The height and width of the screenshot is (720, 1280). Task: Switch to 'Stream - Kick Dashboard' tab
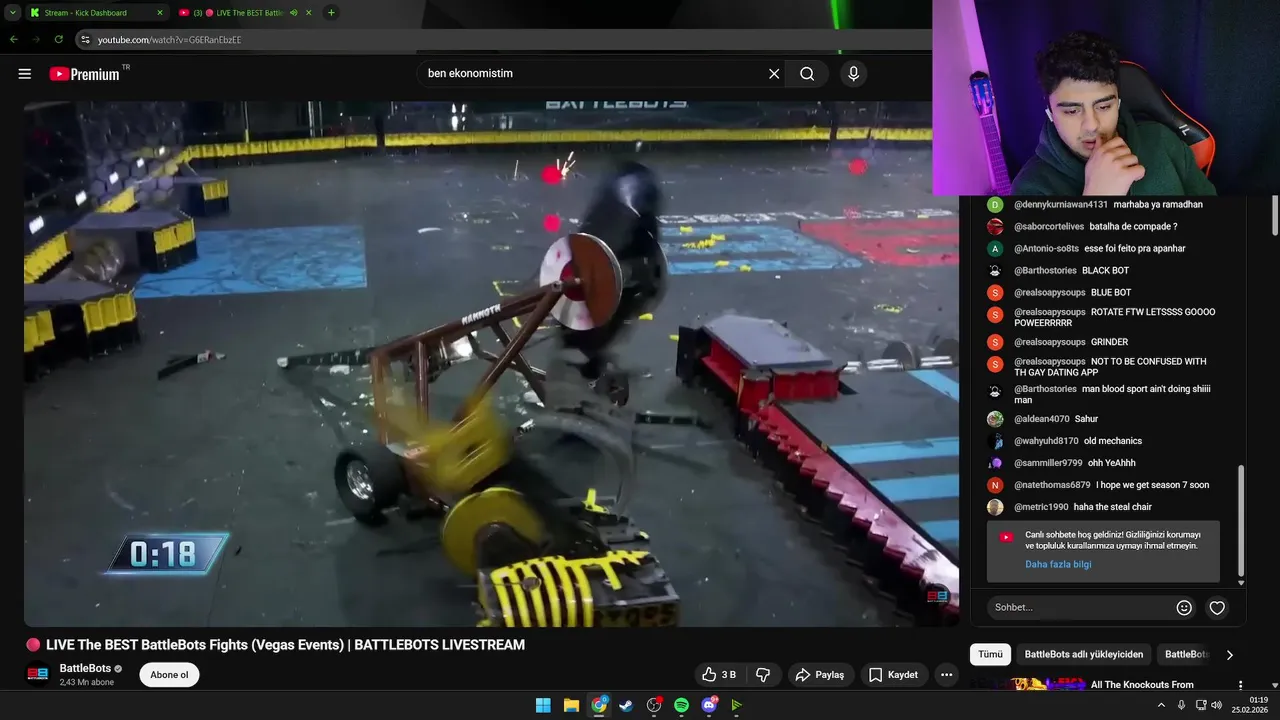[85, 13]
